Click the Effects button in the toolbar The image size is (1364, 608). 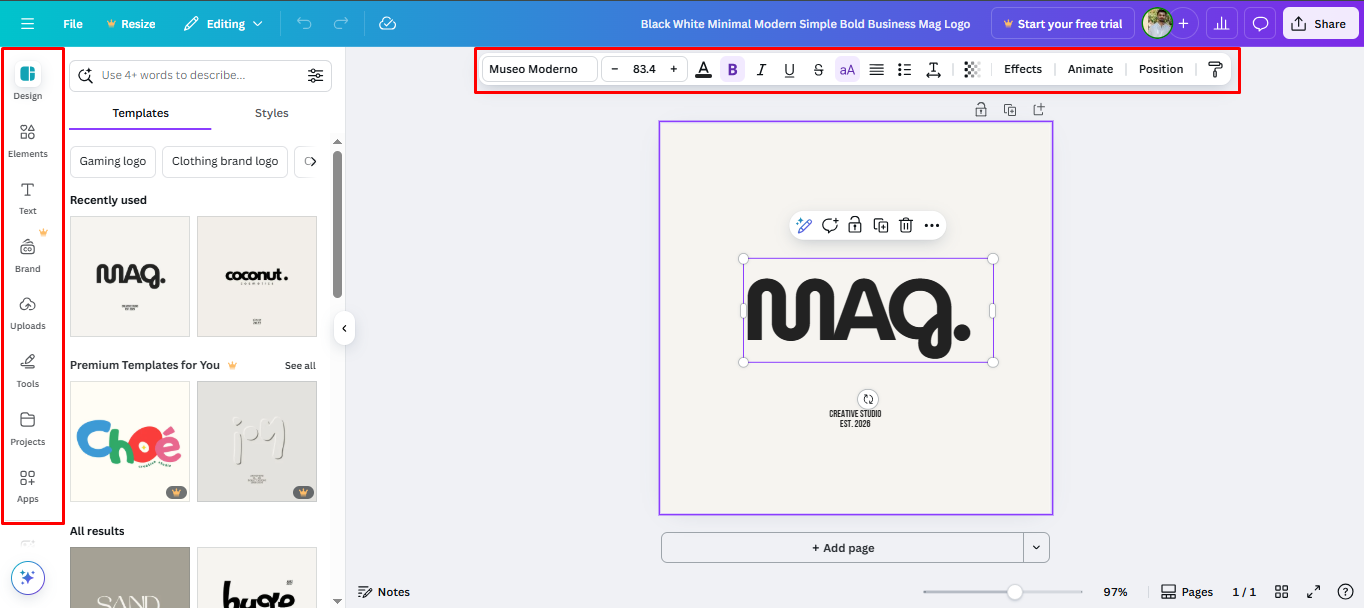tap(1022, 69)
